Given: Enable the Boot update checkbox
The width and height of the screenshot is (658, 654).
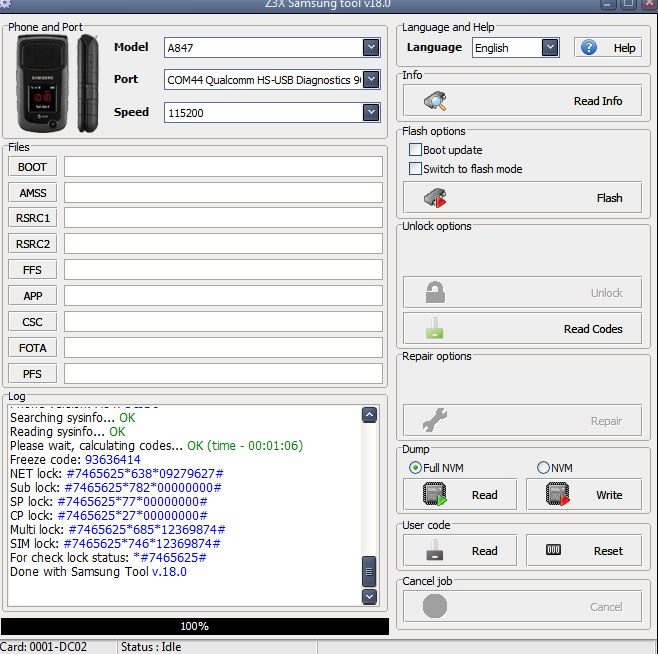Looking at the screenshot, I should tap(415, 149).
